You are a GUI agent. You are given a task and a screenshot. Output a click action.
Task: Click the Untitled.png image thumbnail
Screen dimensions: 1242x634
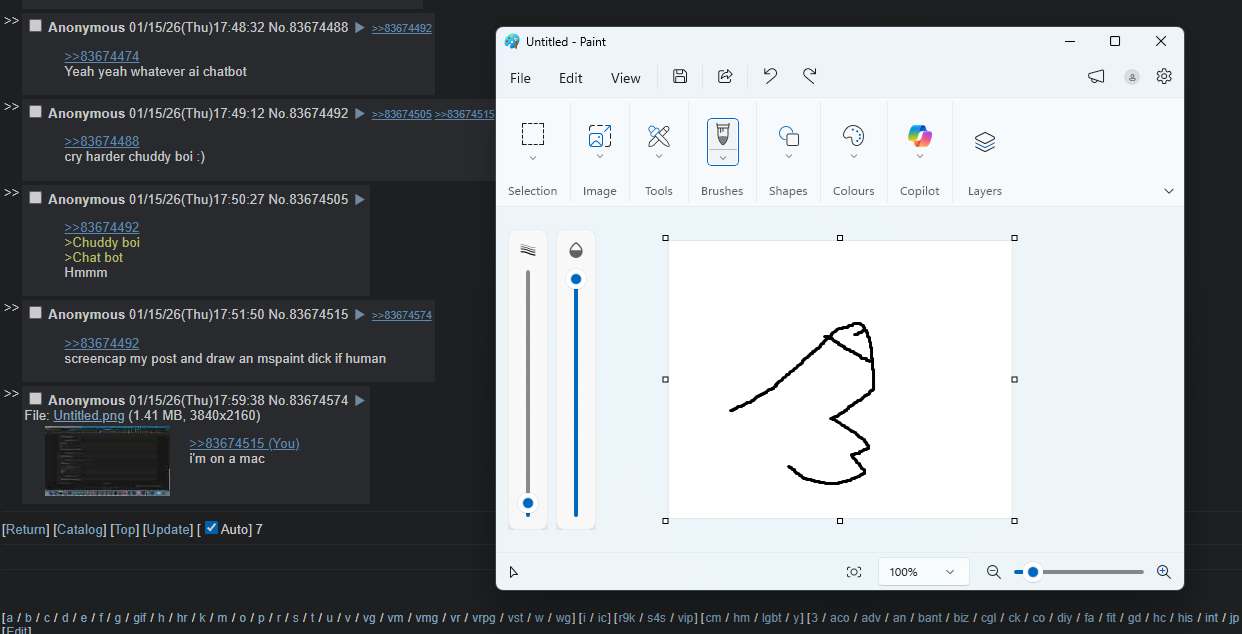coord(107,461)
